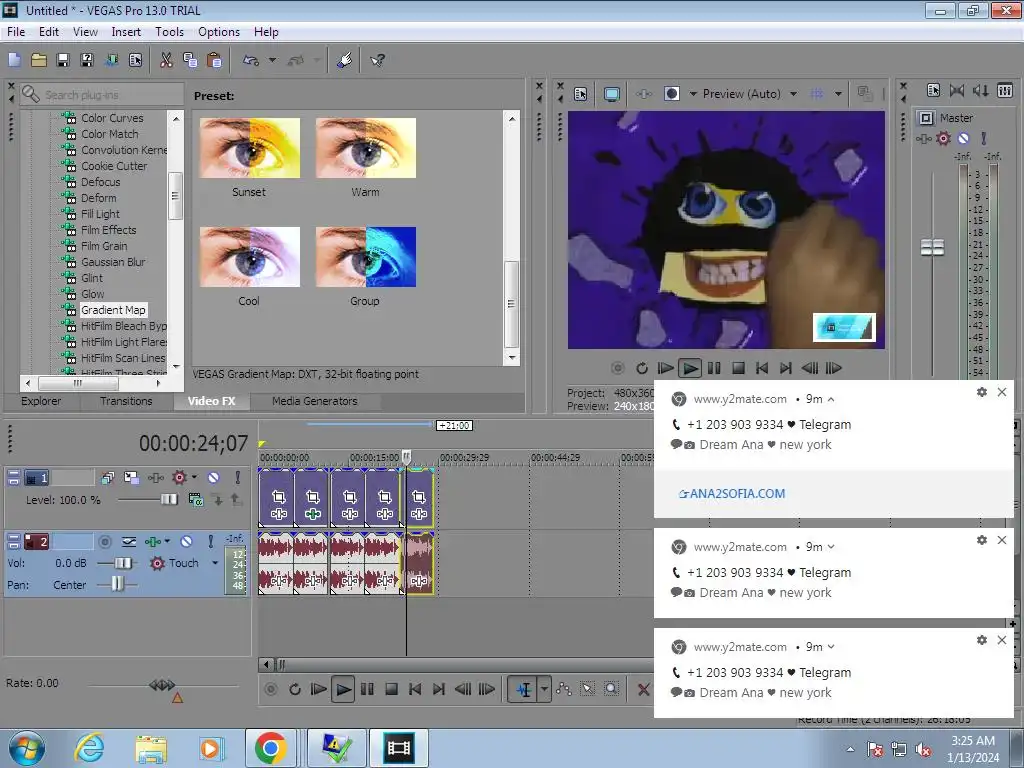Select the Gaussian Blur plug-in

pos(112,262)
